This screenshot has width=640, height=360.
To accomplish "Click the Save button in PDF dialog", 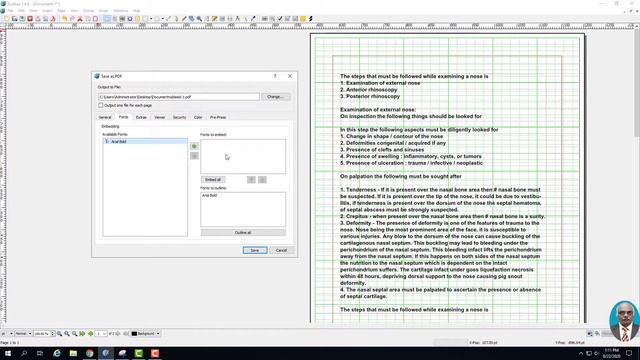I will [255, 250].
